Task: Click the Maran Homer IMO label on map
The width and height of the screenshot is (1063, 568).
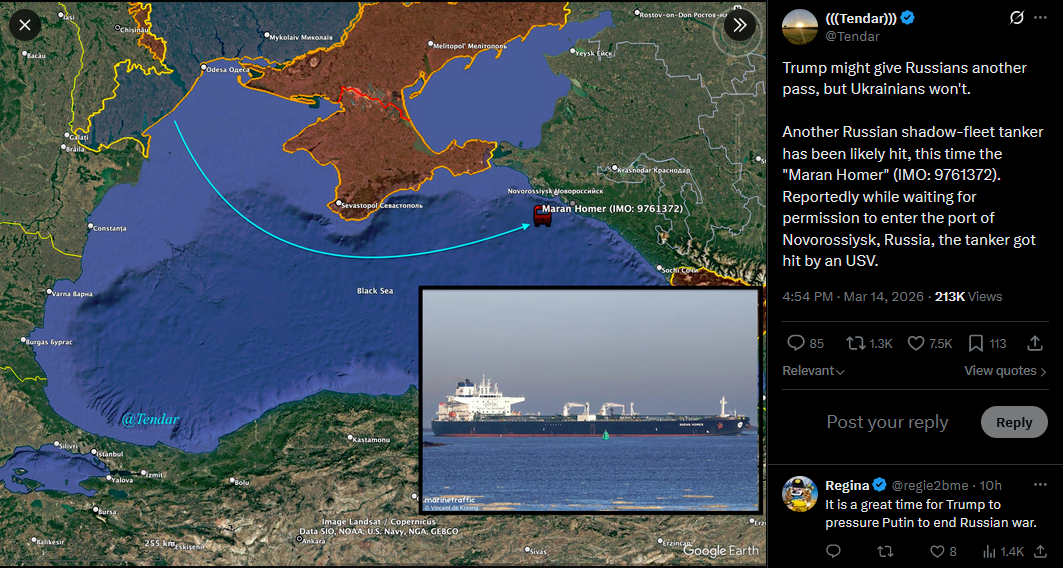Action: [x=612, y=209]
